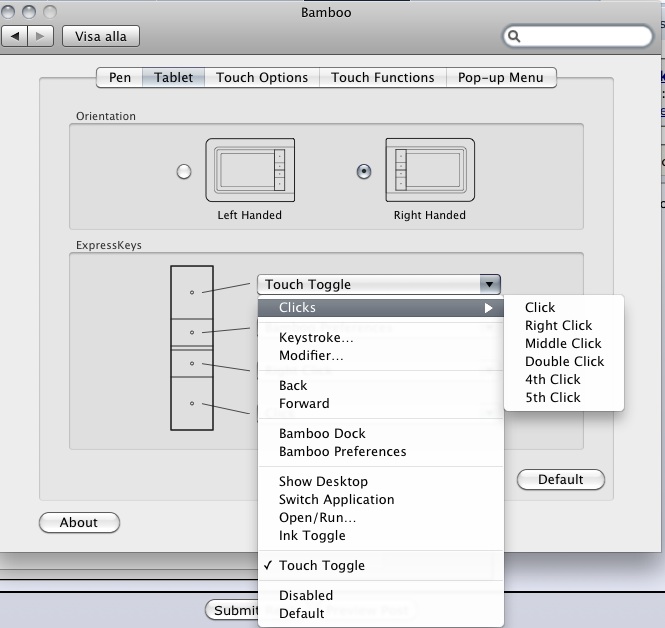The image size is (665, 628).
Task: Click the search magnifier icon
Action: tap(514, 36)
